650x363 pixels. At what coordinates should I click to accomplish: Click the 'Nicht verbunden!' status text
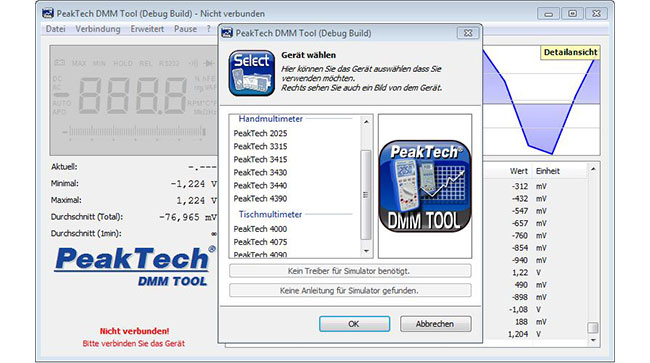click(x=134, y=331)
